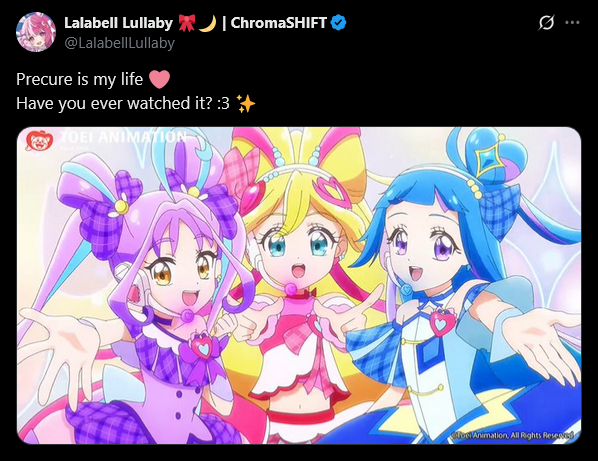Click the crescent moon emoji in name

click(207, 23)
